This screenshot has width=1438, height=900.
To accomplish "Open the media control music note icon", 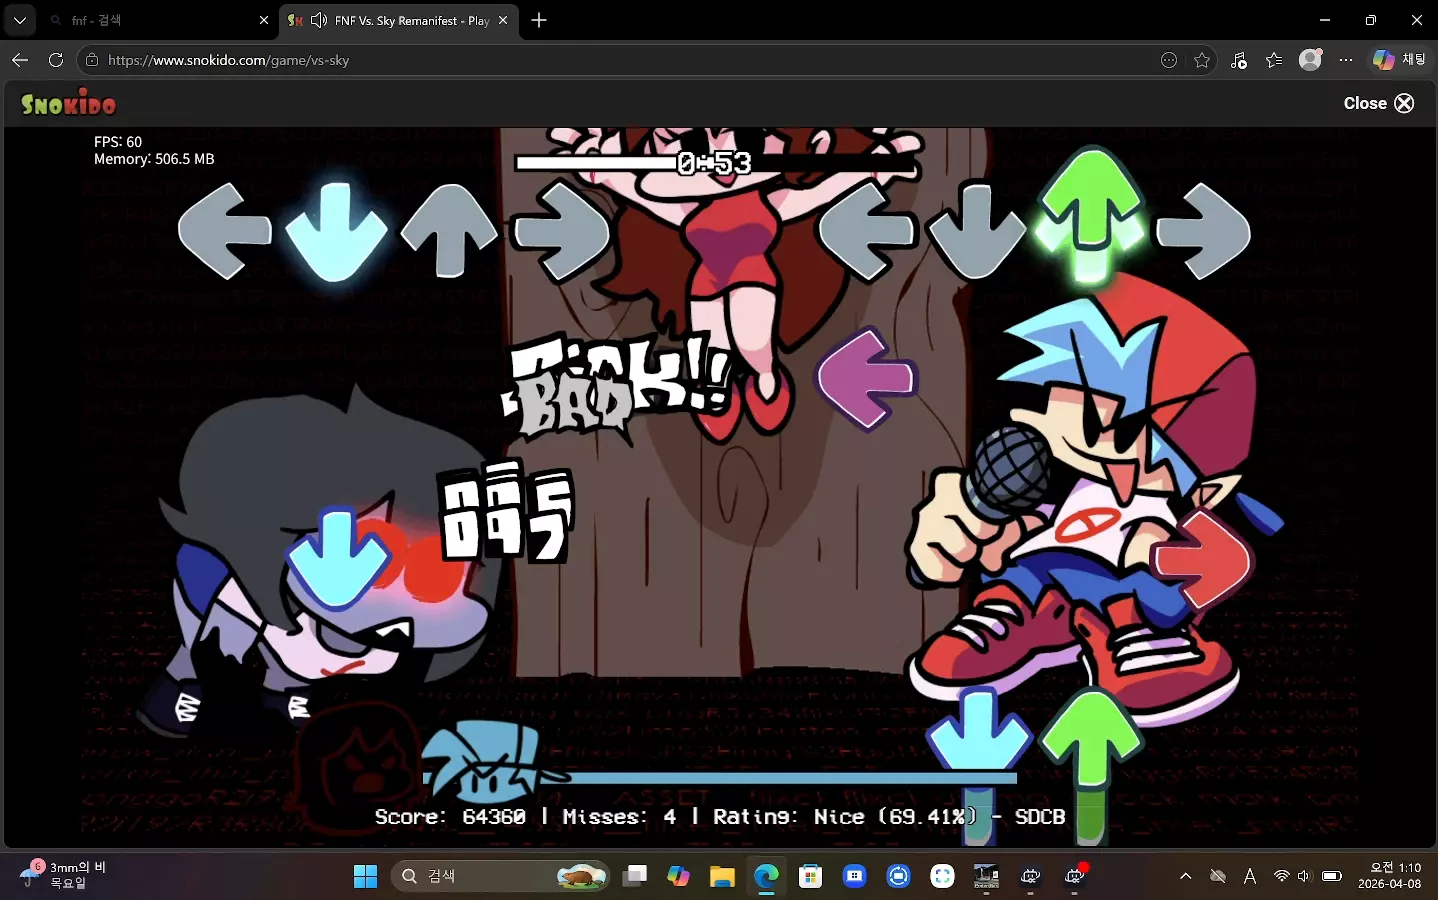I will coord(1239,60).
